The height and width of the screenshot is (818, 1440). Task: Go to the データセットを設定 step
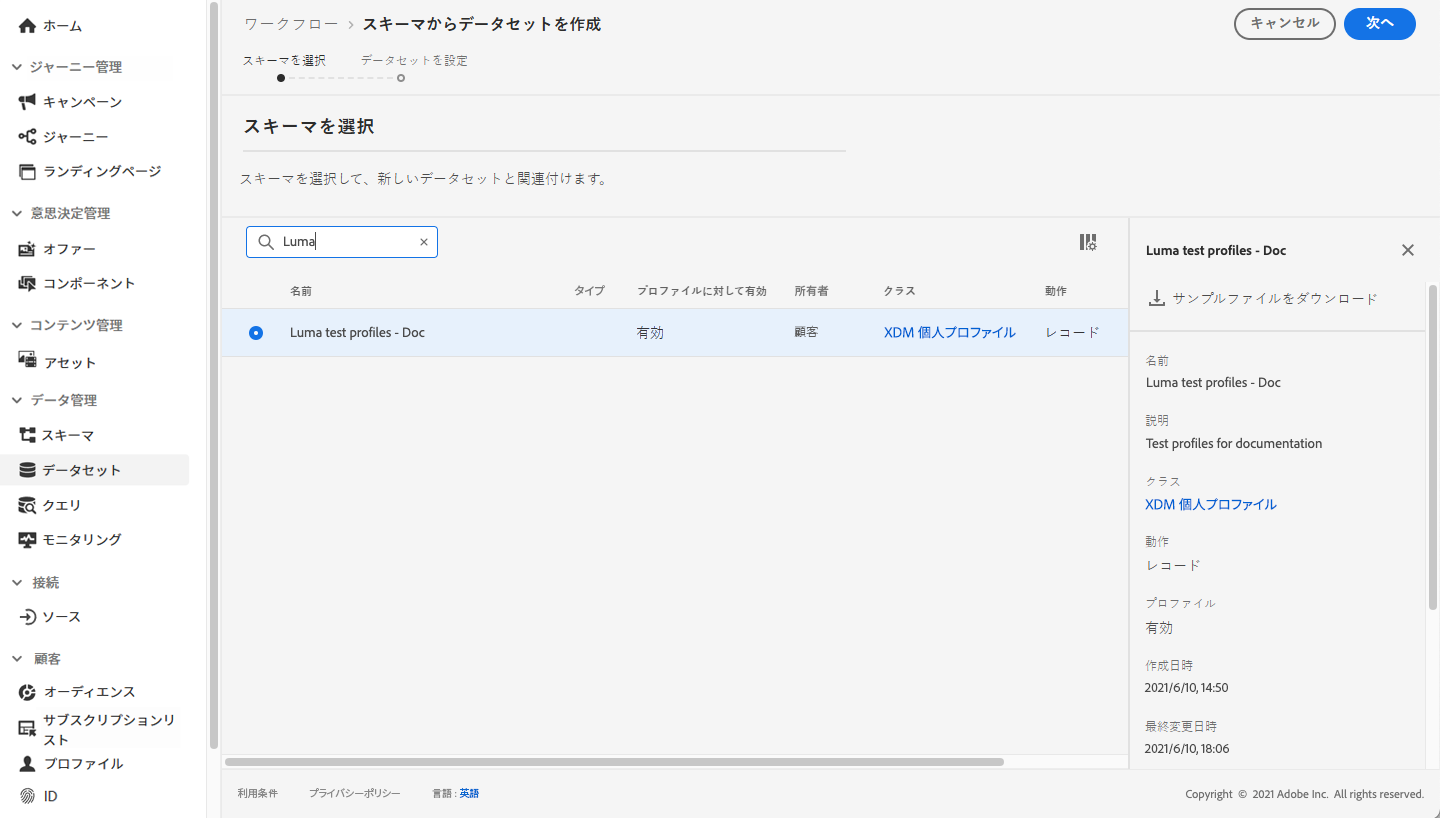tap(414, 61)
